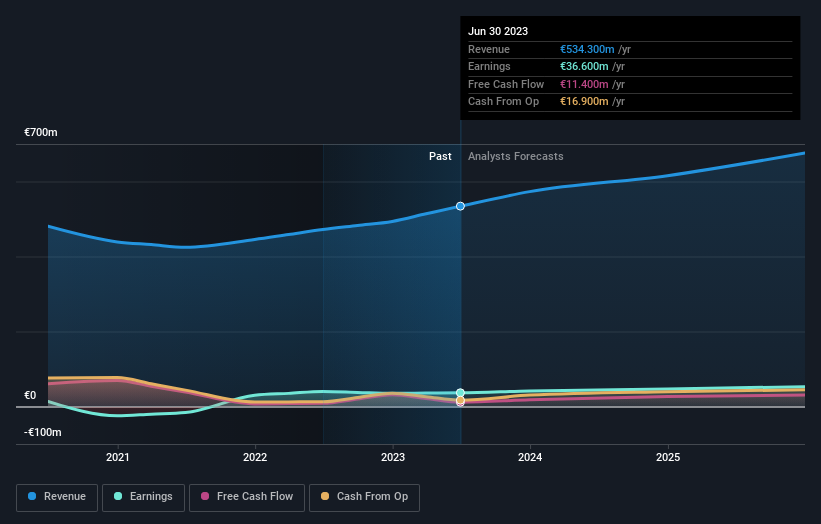The width and height of the screenshot is (821, 524).
Task: Click the Free Cash Flow label in tooltip
Action: click(506, 84)
